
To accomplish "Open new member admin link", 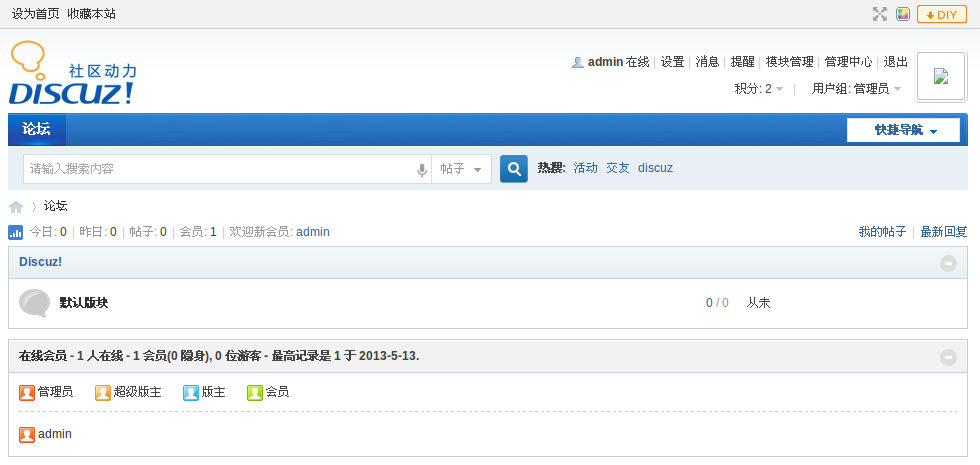I will [312, 232].
